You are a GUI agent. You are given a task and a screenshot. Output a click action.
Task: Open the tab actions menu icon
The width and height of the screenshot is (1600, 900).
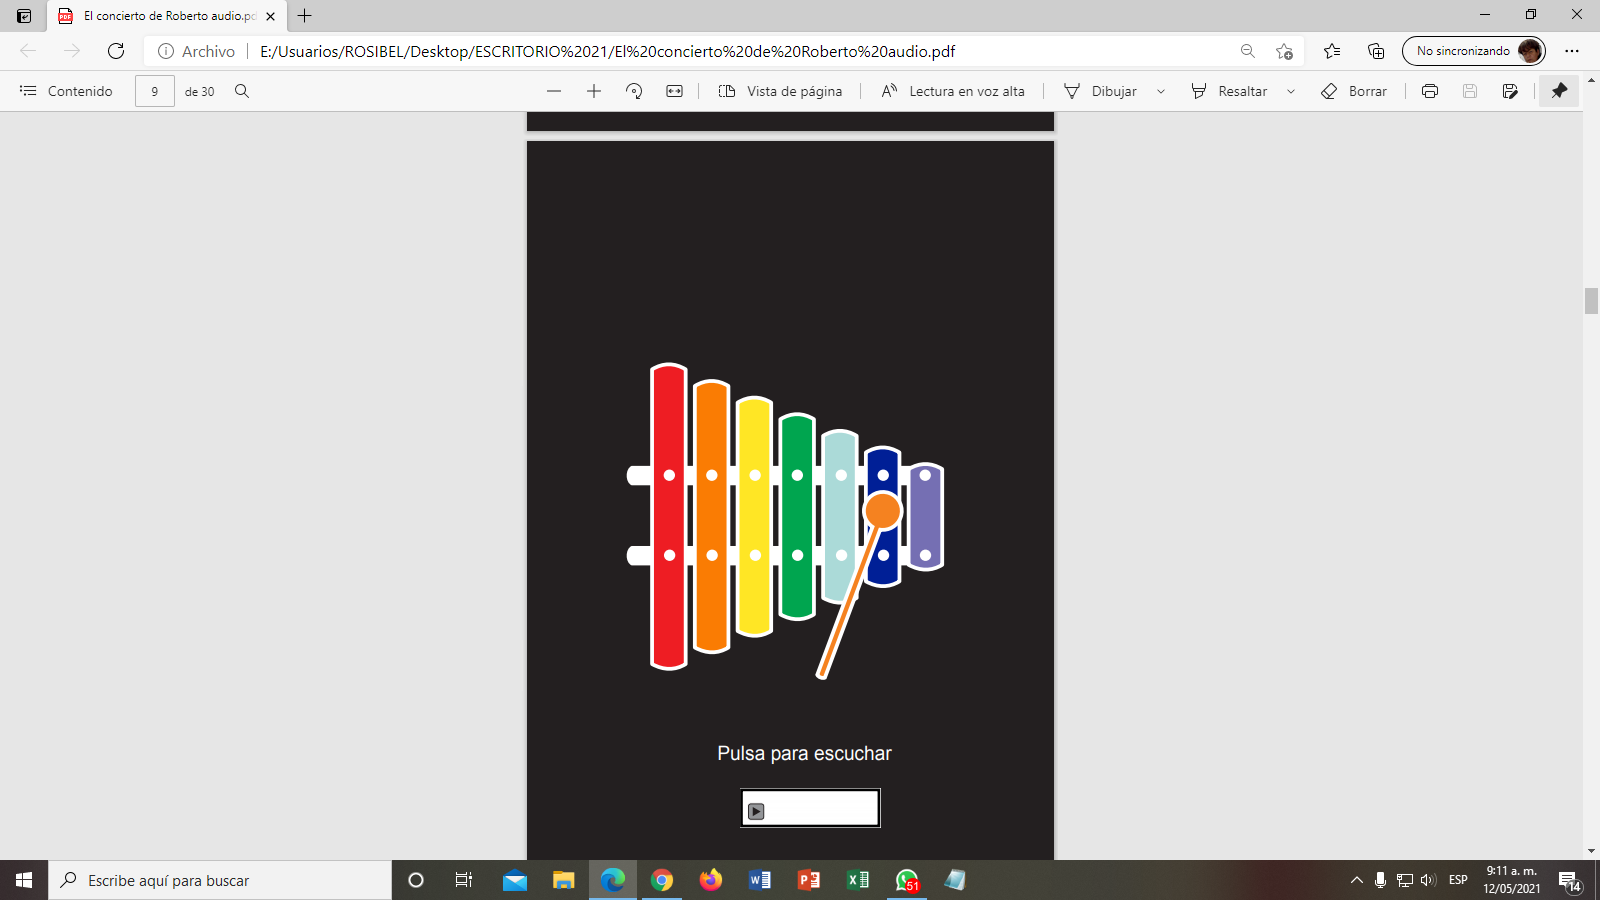pyautogui.click(x=24, y=16)
